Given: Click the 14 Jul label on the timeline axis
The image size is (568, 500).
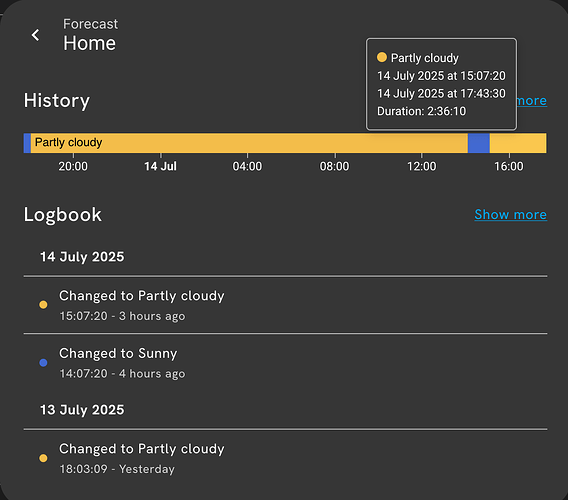Looking at the screenshot, I should [x=160, y=166].
